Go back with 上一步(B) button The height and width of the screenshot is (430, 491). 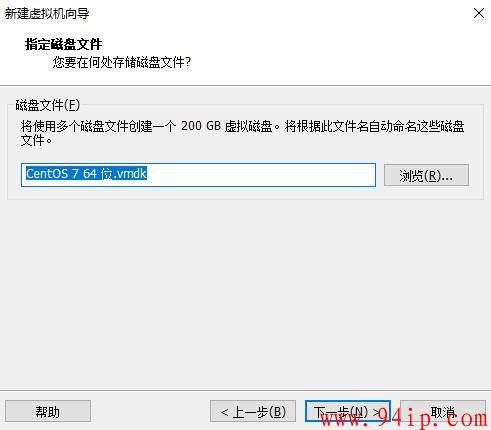[x=253, y=411]
